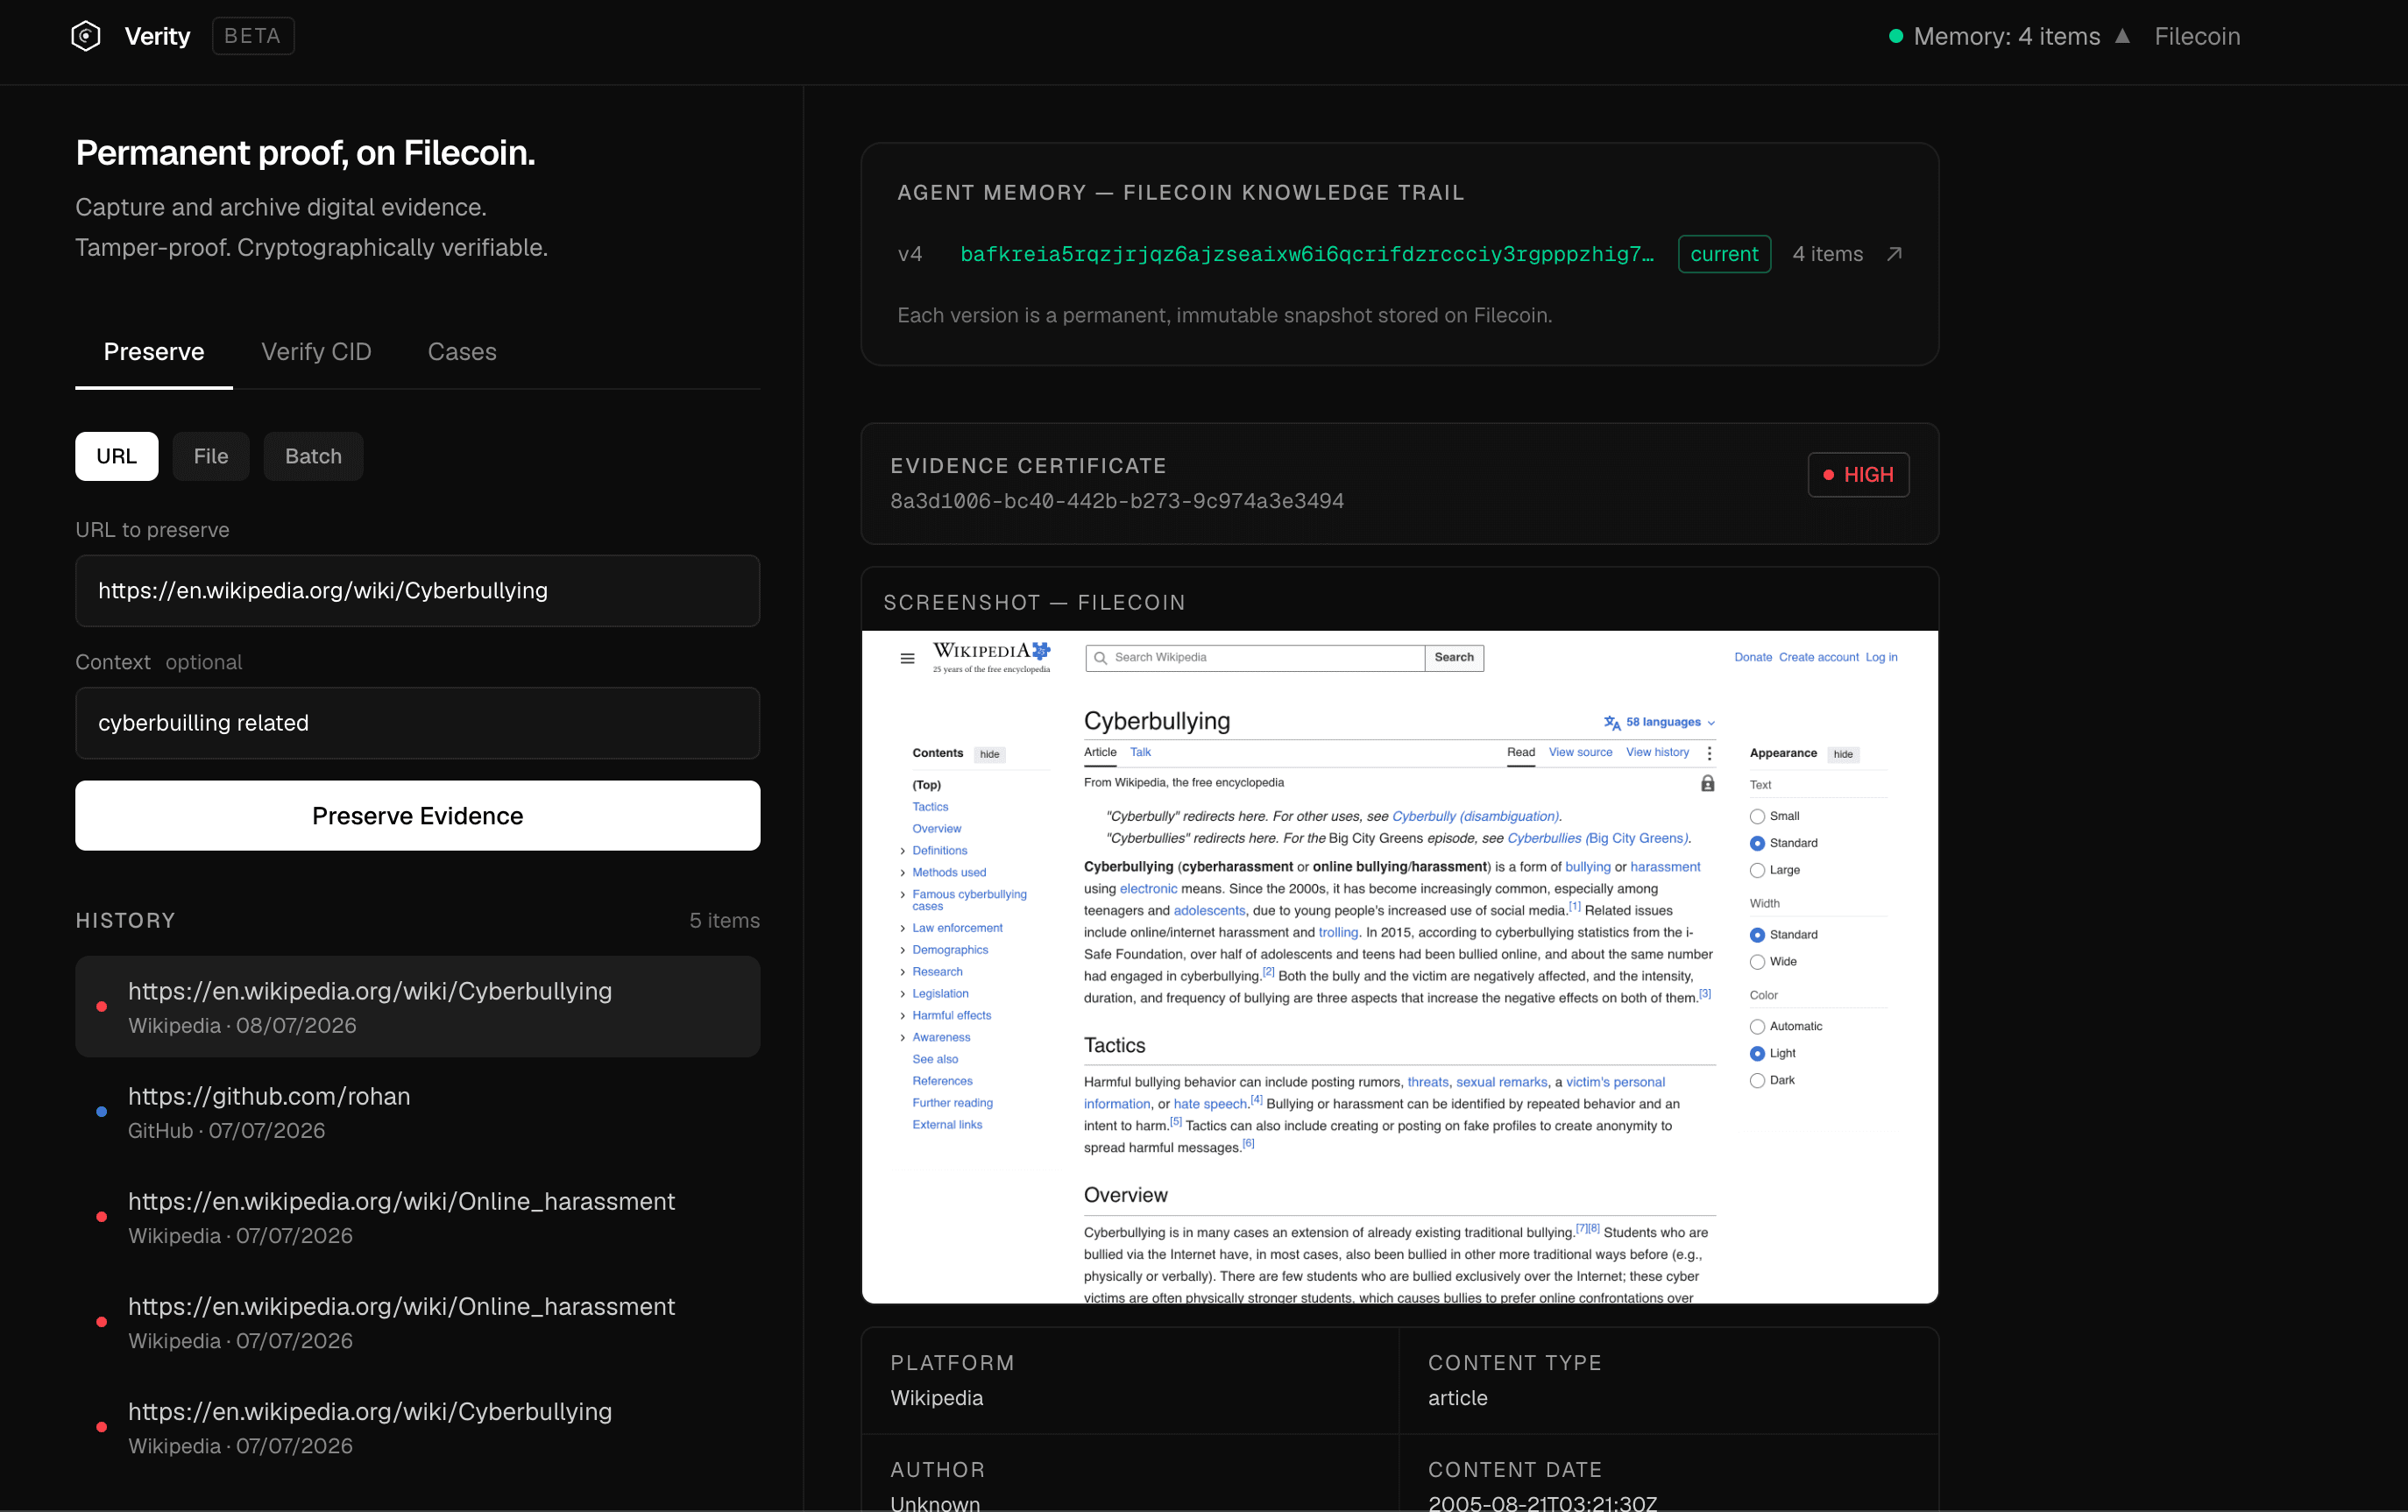Select the Batch input mode
Screen dimensions: 2408x1512
313,456
